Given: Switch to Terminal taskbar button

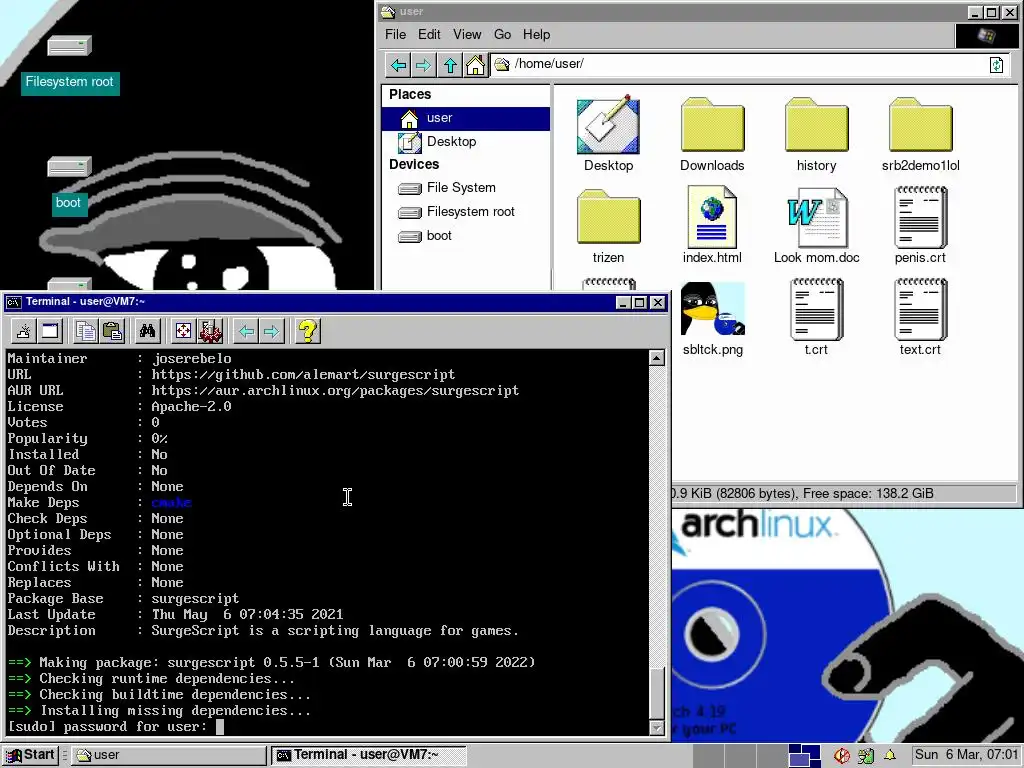Looking at the screenshot, I should click(369, 755).
